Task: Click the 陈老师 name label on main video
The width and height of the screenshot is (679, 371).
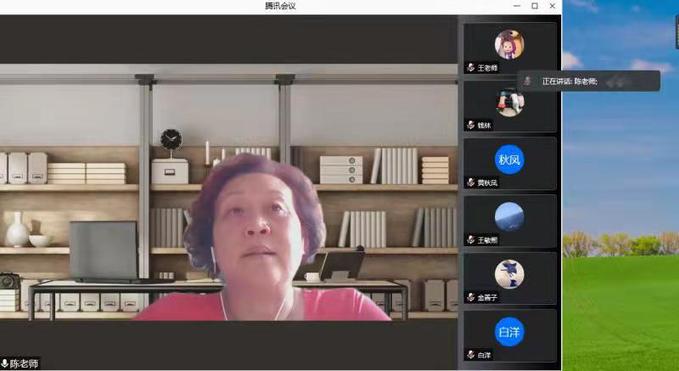Action: (x=24, y=364)
